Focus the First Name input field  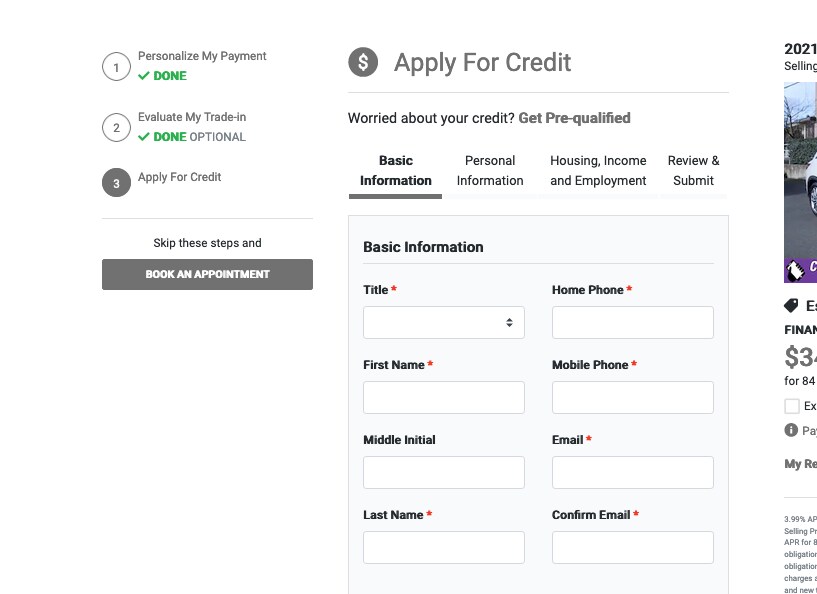tap(444, 398)
